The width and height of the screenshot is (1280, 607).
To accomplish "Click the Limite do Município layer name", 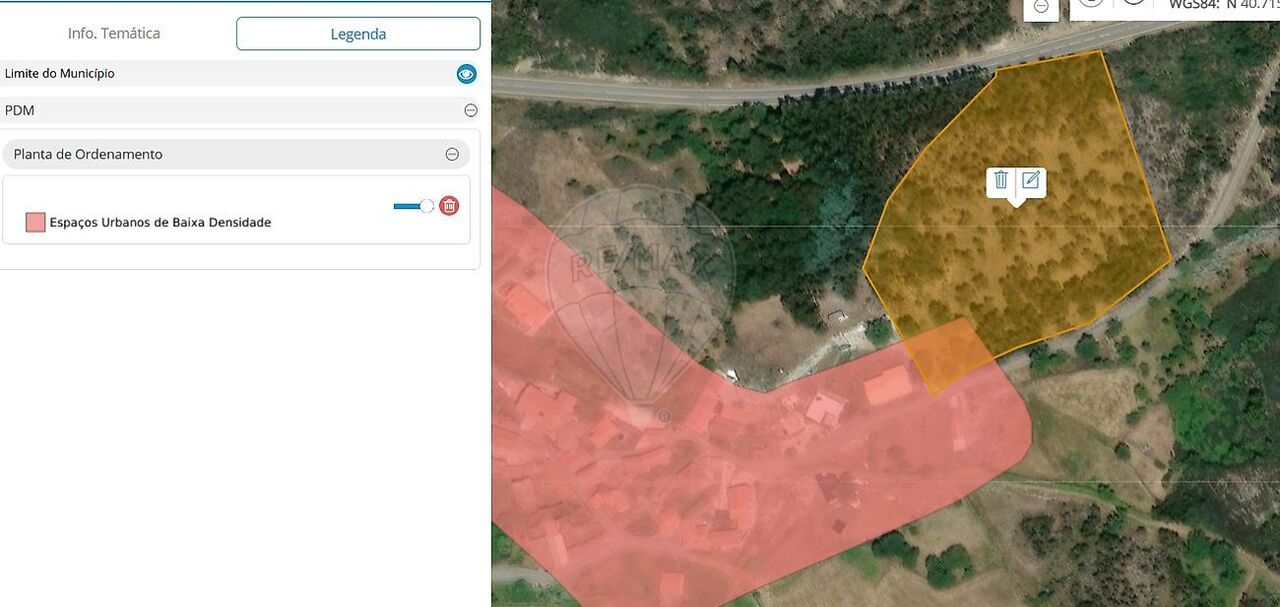I will pos(60,74).
